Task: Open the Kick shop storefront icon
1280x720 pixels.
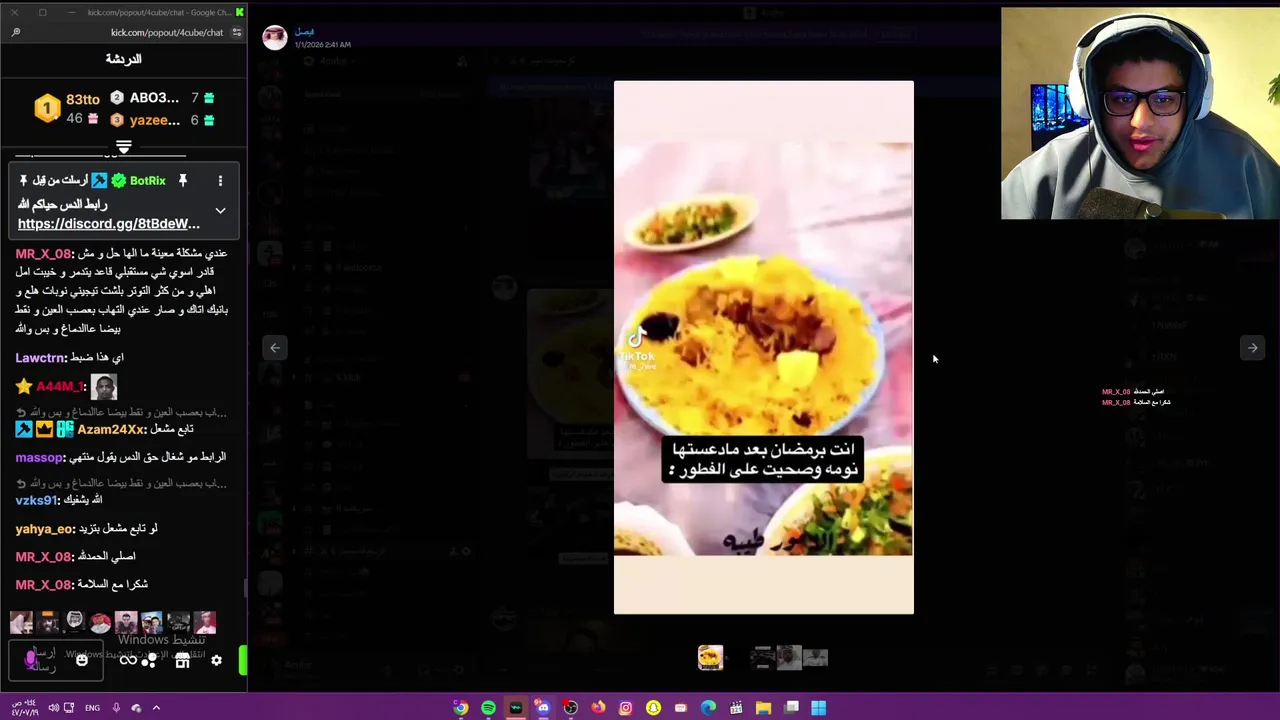Action: tap(182, 660)
